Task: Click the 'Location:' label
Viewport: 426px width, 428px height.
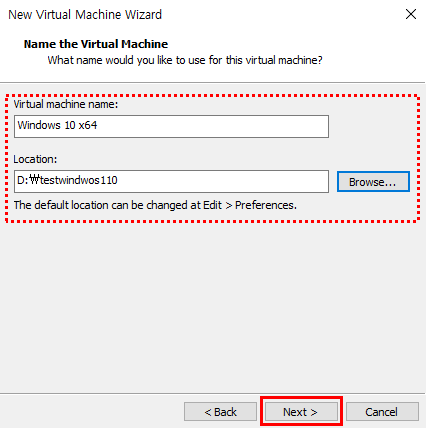Action: (x=35, y=159)
